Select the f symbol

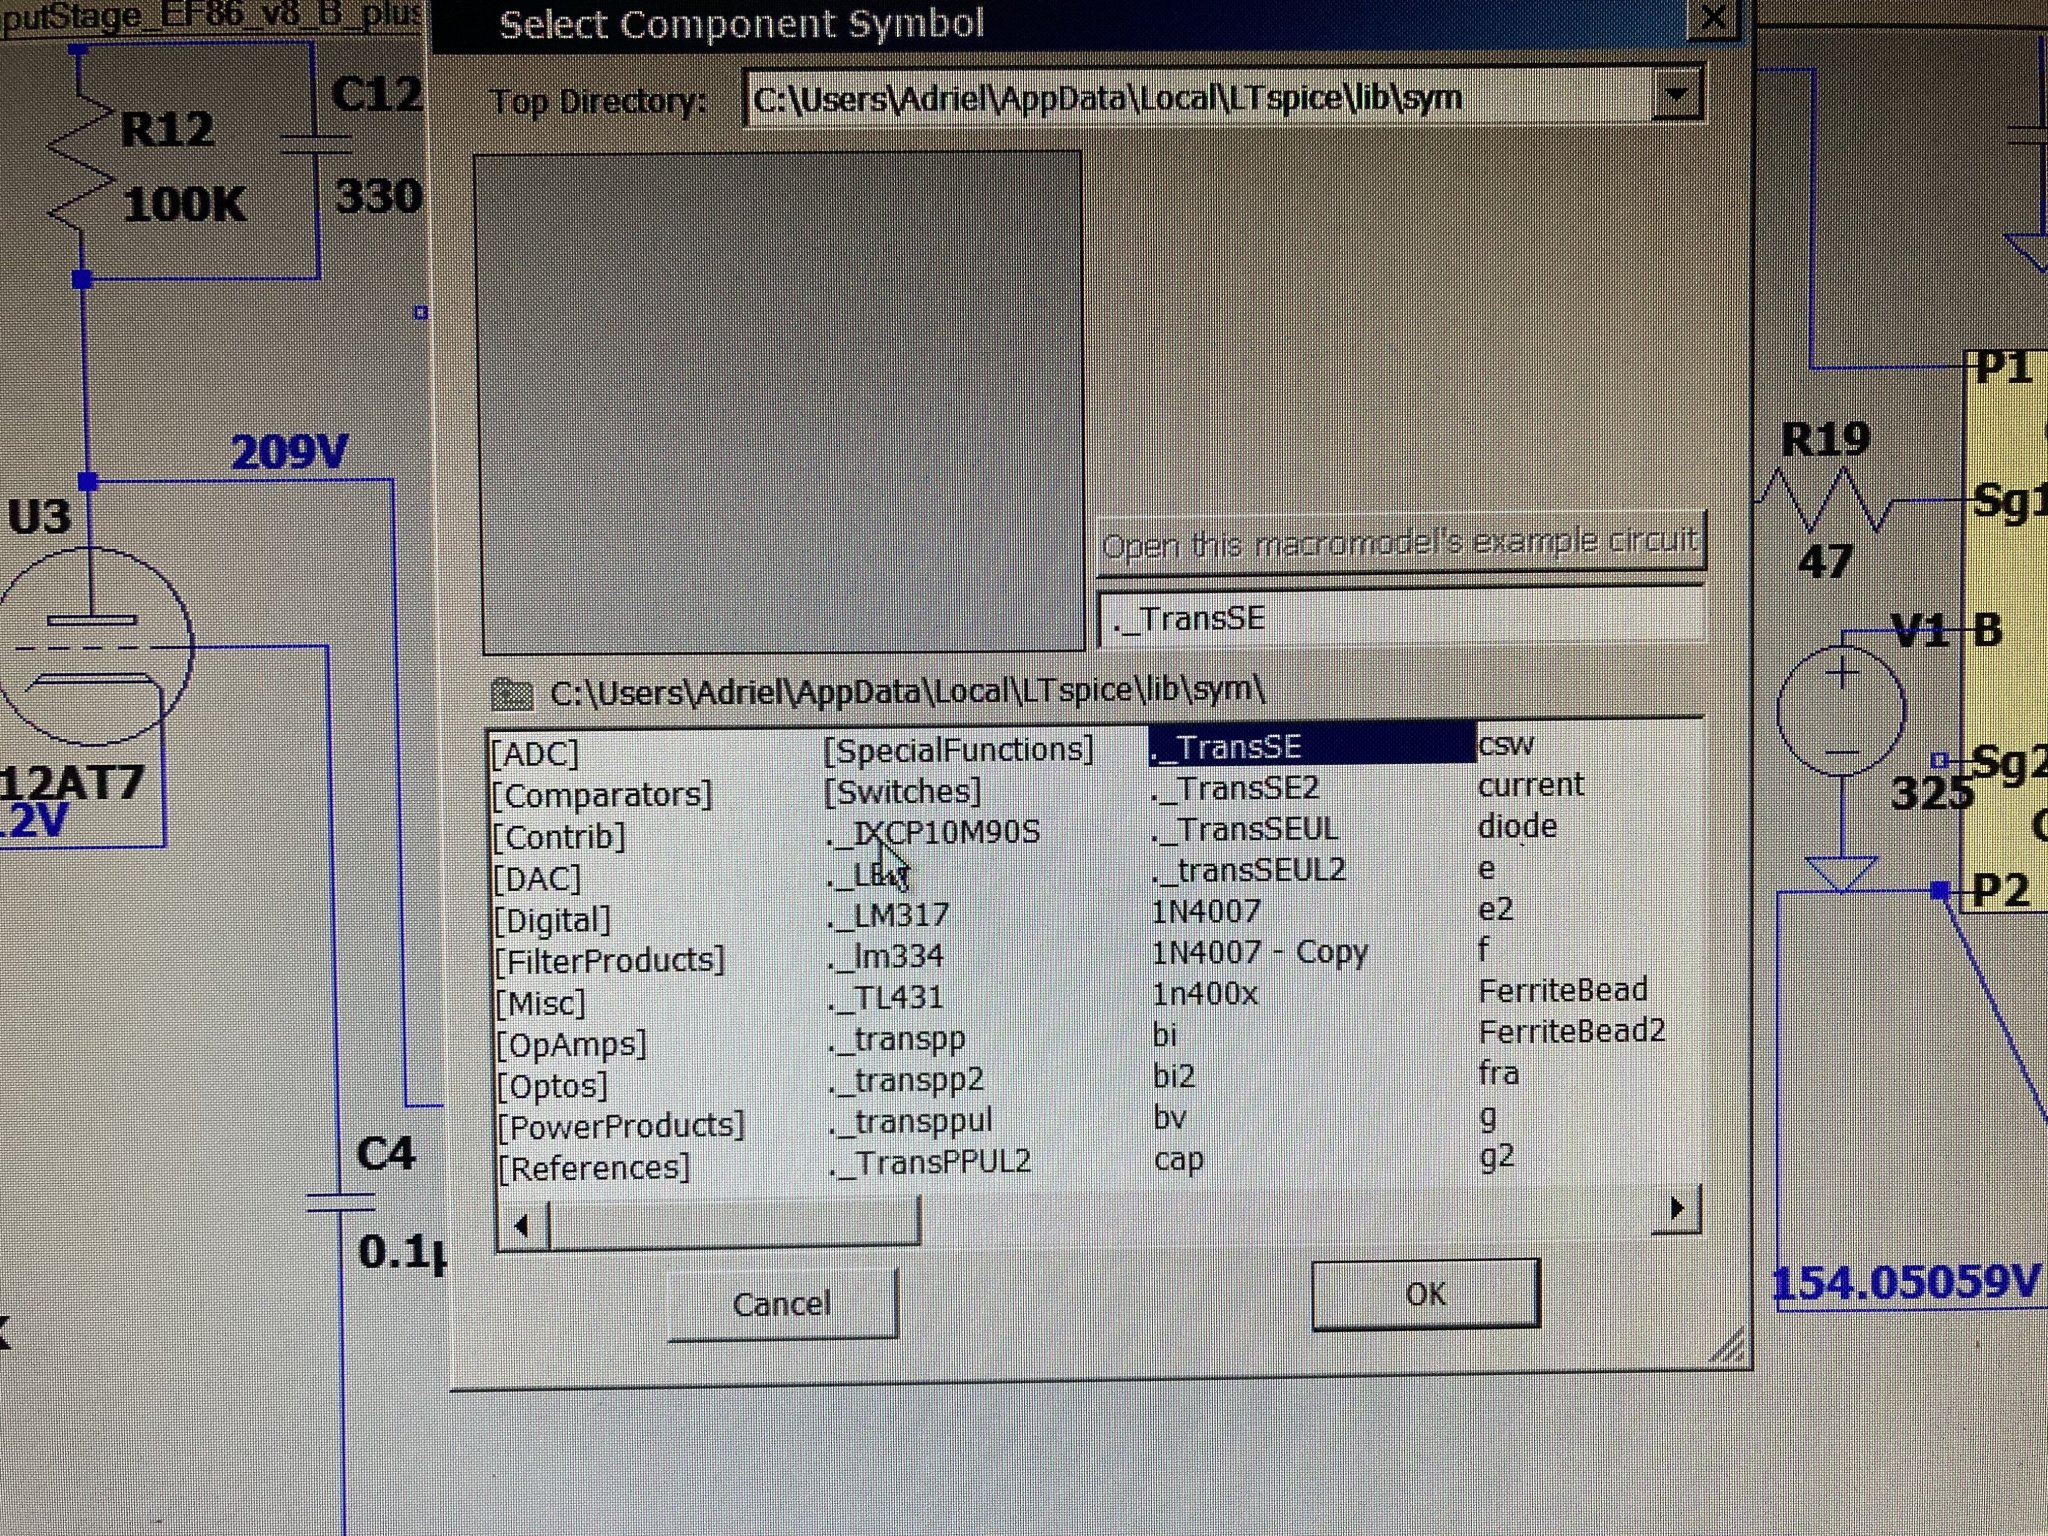coord(1484,949)
